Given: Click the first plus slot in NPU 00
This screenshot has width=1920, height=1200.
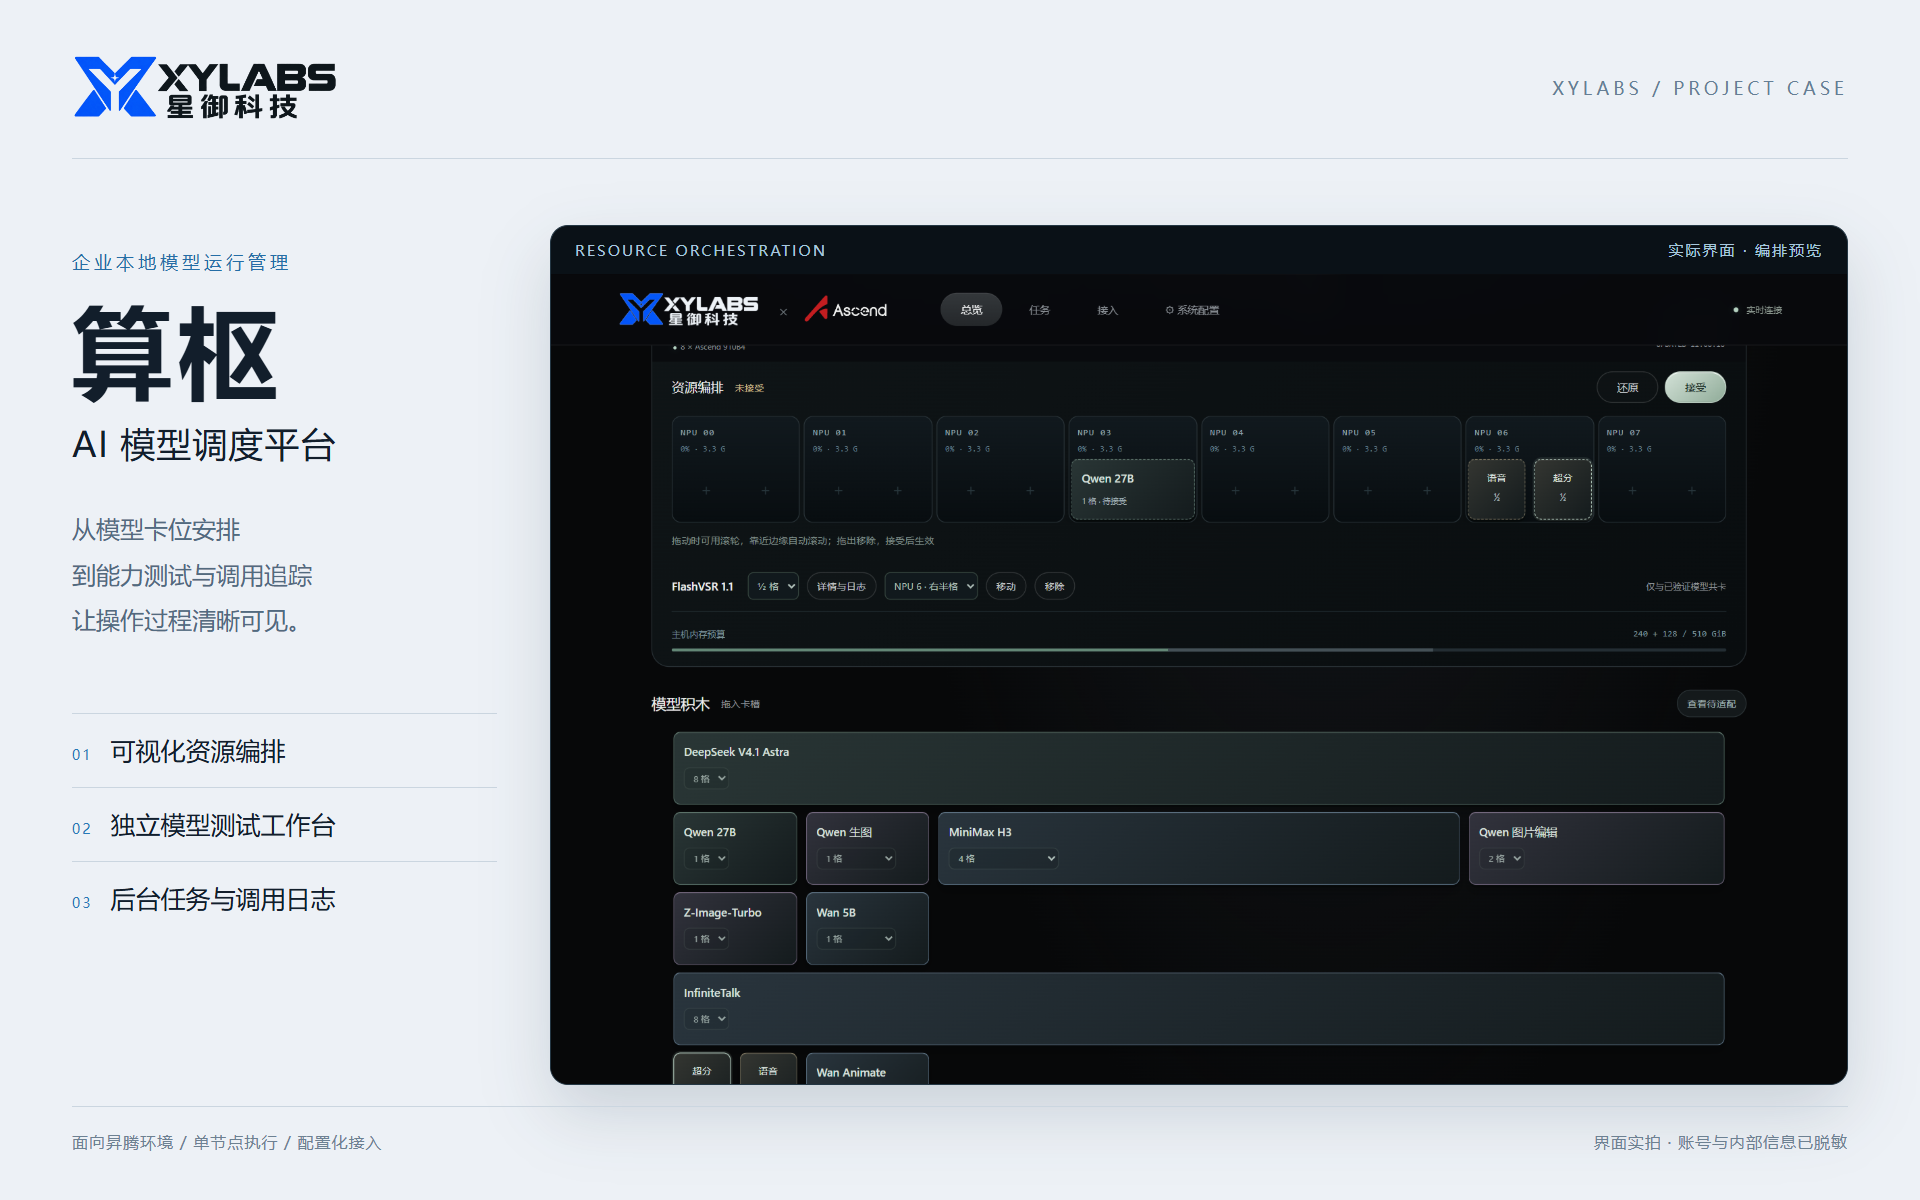Looking at the screenshot, I should tap(706, 491).
